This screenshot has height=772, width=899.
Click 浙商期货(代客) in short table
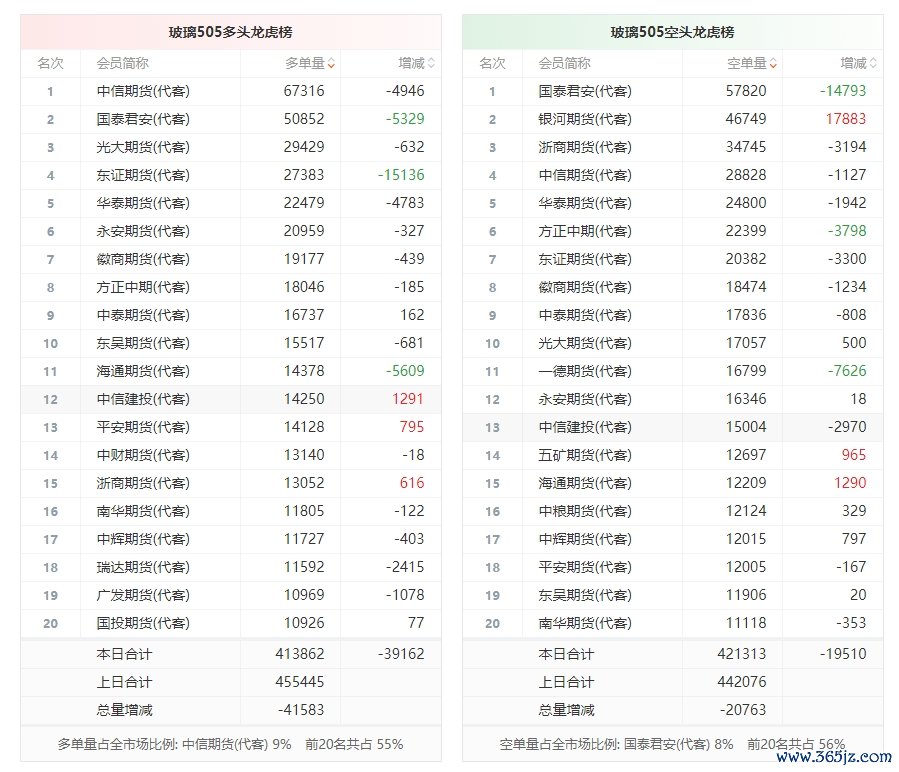point(585,147)
